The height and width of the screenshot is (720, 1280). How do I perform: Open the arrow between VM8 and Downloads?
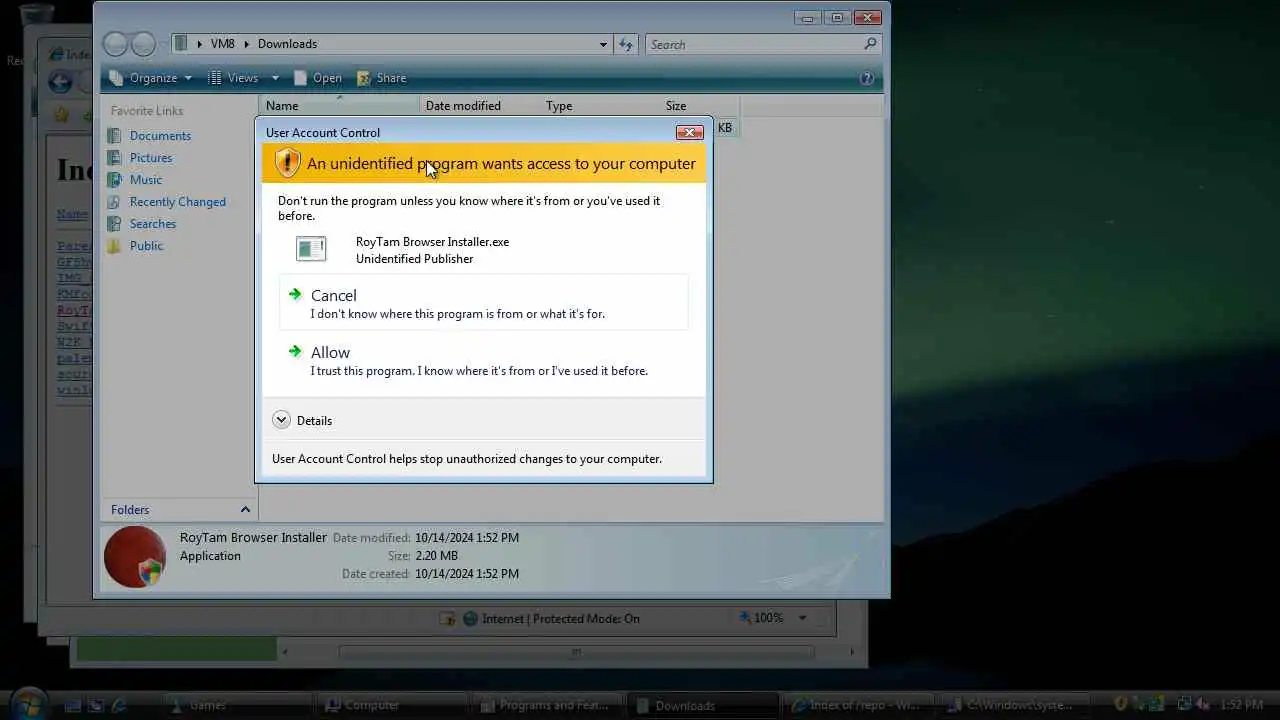pos(246,44)
